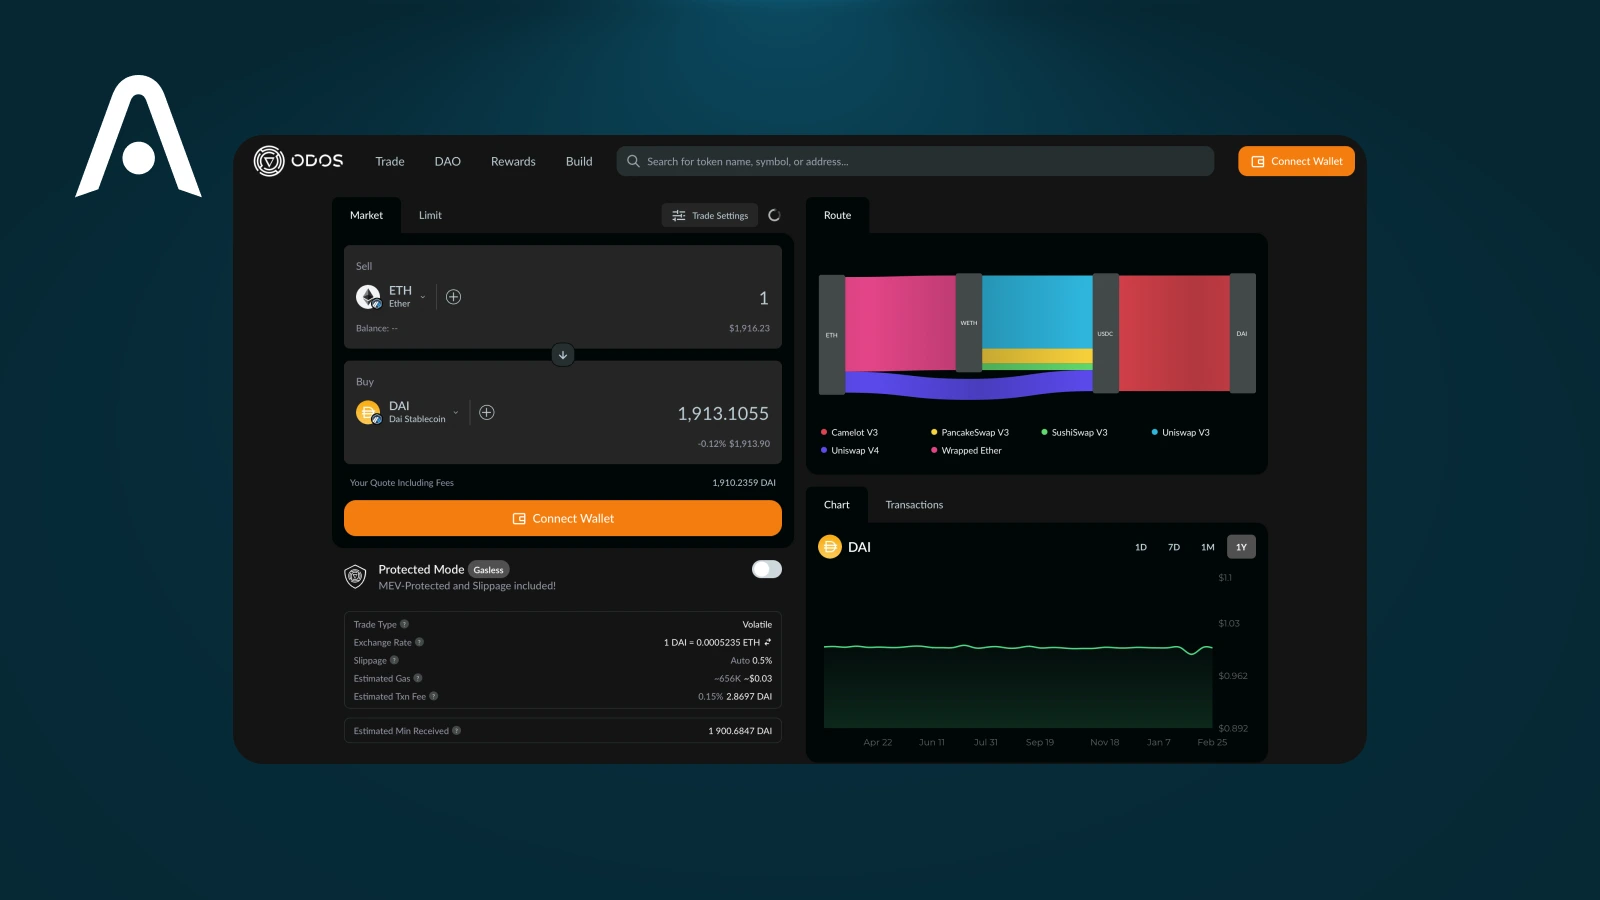Click the top-right Connect Wallet button
Screen dimensions: 1600x900
tap(1296, 161)
